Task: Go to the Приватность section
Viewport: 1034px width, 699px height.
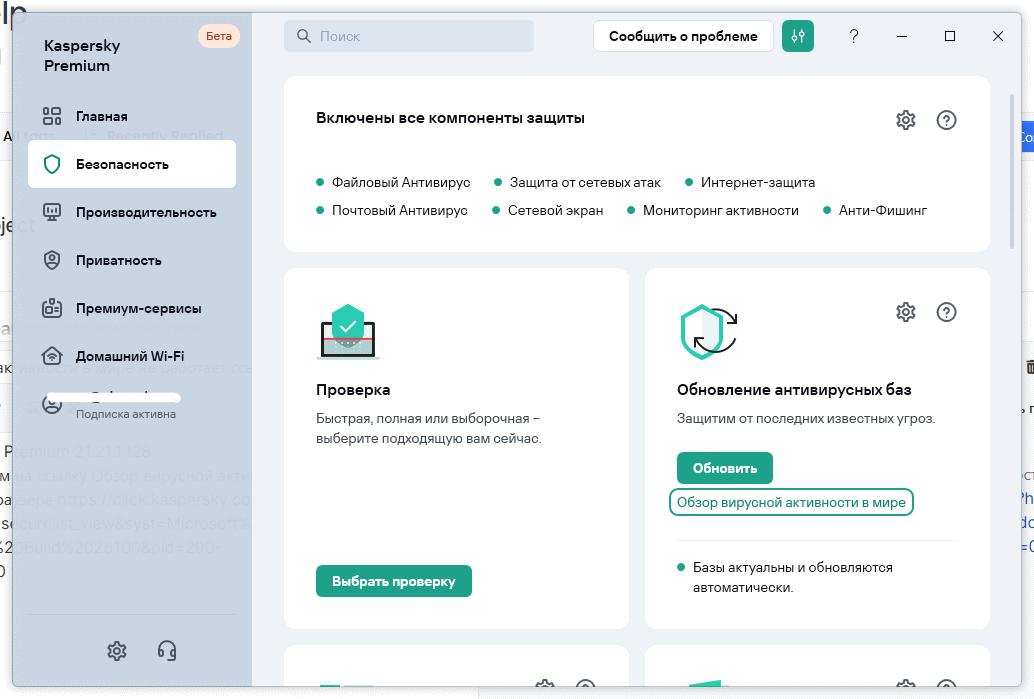Action: click(x=132, y=260)
